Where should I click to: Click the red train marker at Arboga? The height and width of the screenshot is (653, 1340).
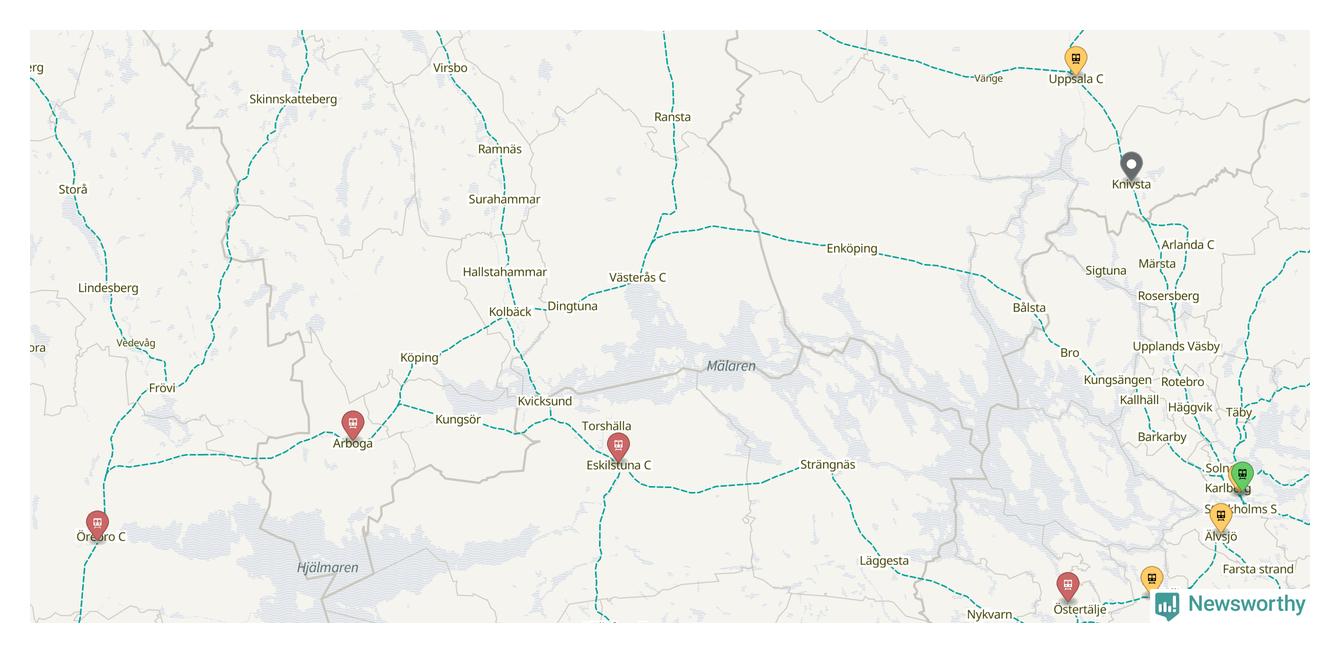point(352,425)
